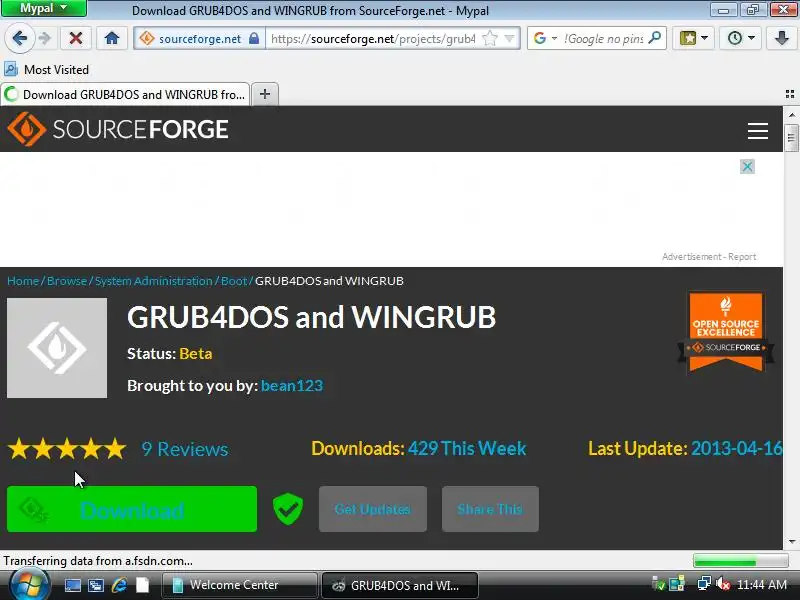This screenshot has height=600, width=800.
Task: Click the Open Source Excellence badge
Action: 726,332
